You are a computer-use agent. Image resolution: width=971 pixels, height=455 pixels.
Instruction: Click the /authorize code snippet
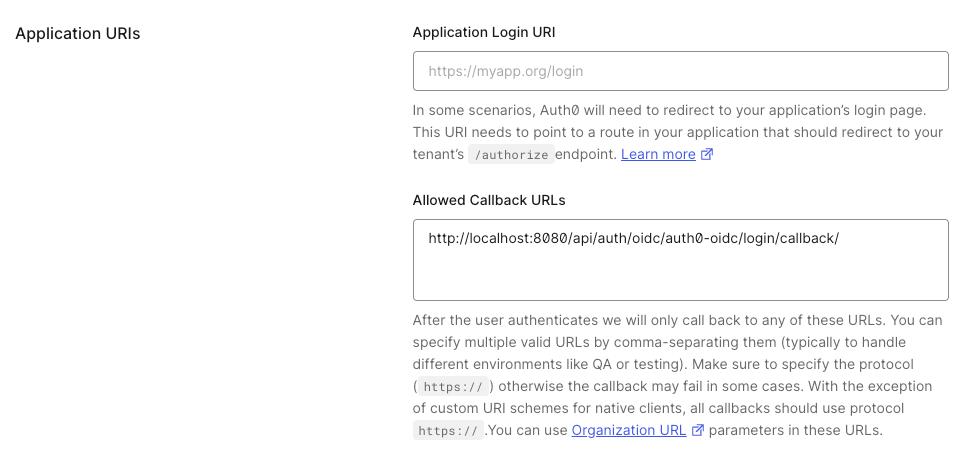[x=511, y=155]
